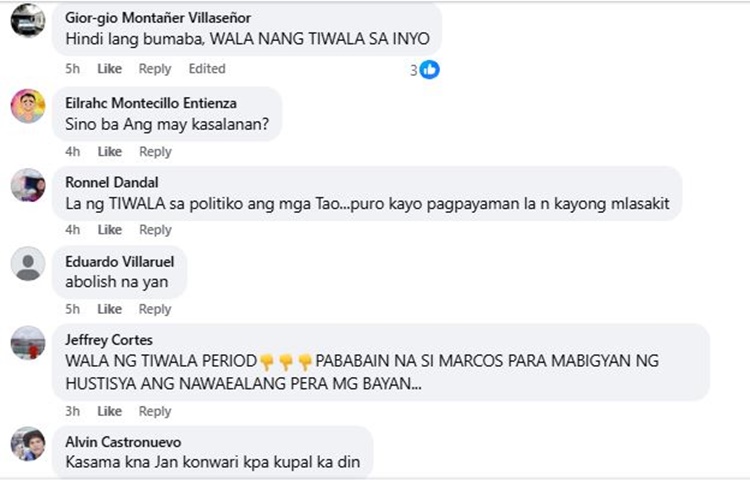The image size is (750, 482).
Task: Like Jeffrey Cortes's comment
Action: coord(110,411)
